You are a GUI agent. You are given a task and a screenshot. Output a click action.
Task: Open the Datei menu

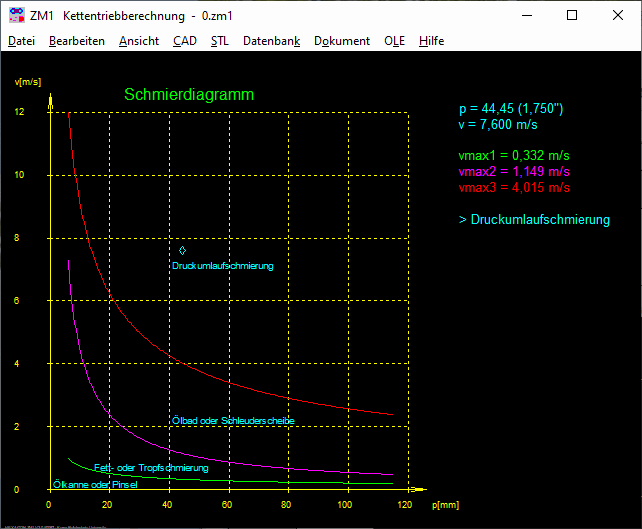pyautogui.click(x=21, y=41)
